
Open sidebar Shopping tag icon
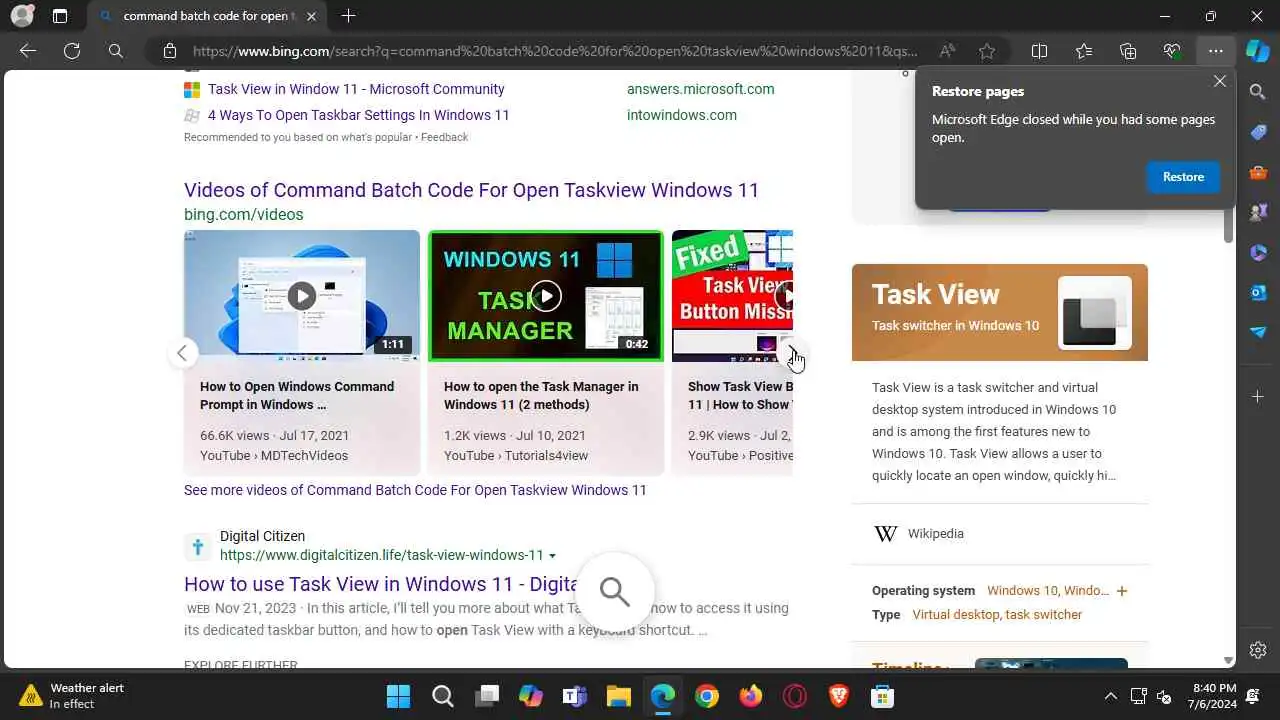(1258, 132)
